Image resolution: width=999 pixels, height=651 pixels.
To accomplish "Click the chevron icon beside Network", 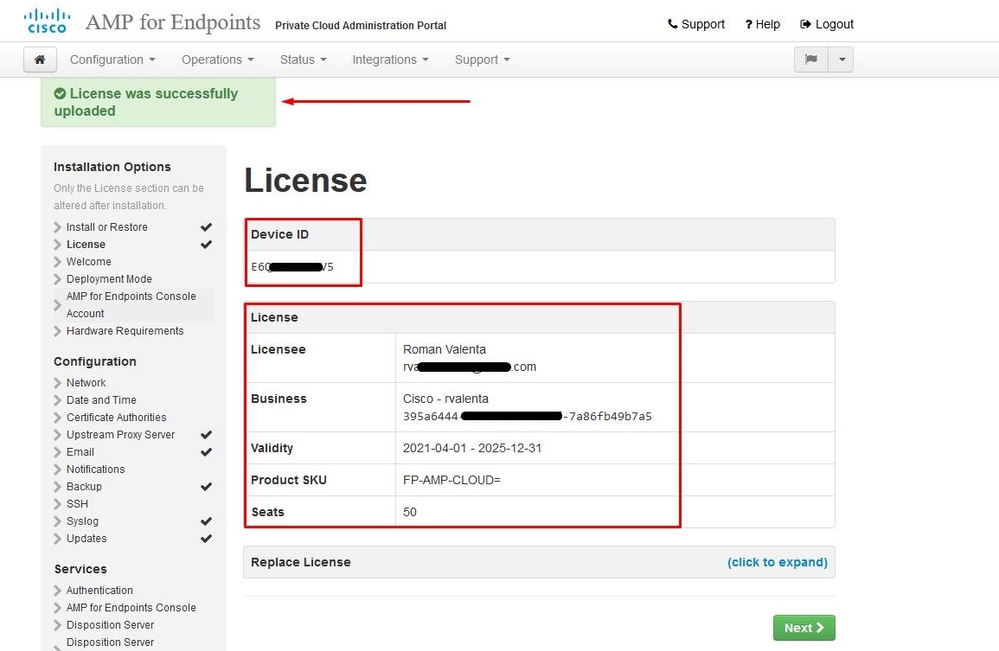I will [57, 383].
